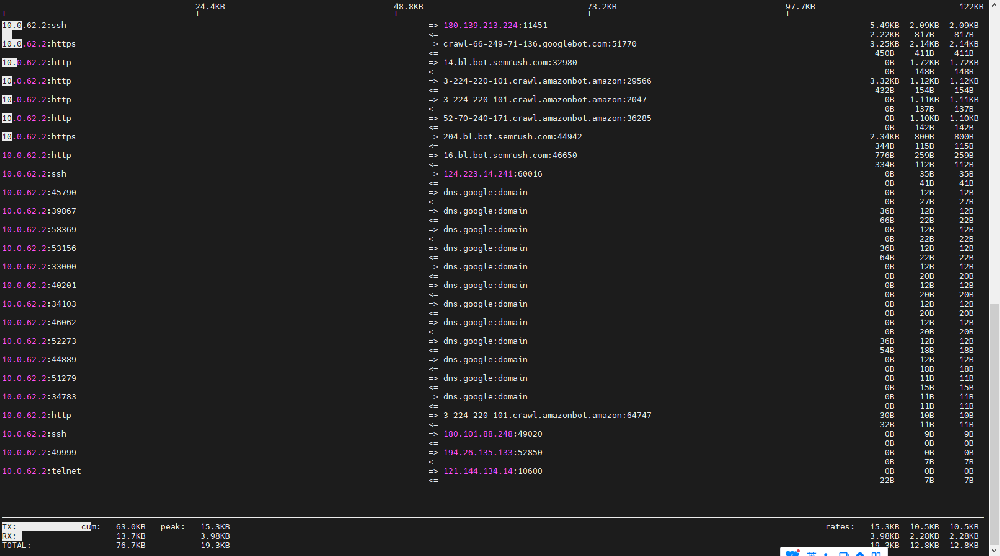This screenshot has height=556, width=1000.
Task: Click the 73.2KB scale label
Action: click(602, 6)
